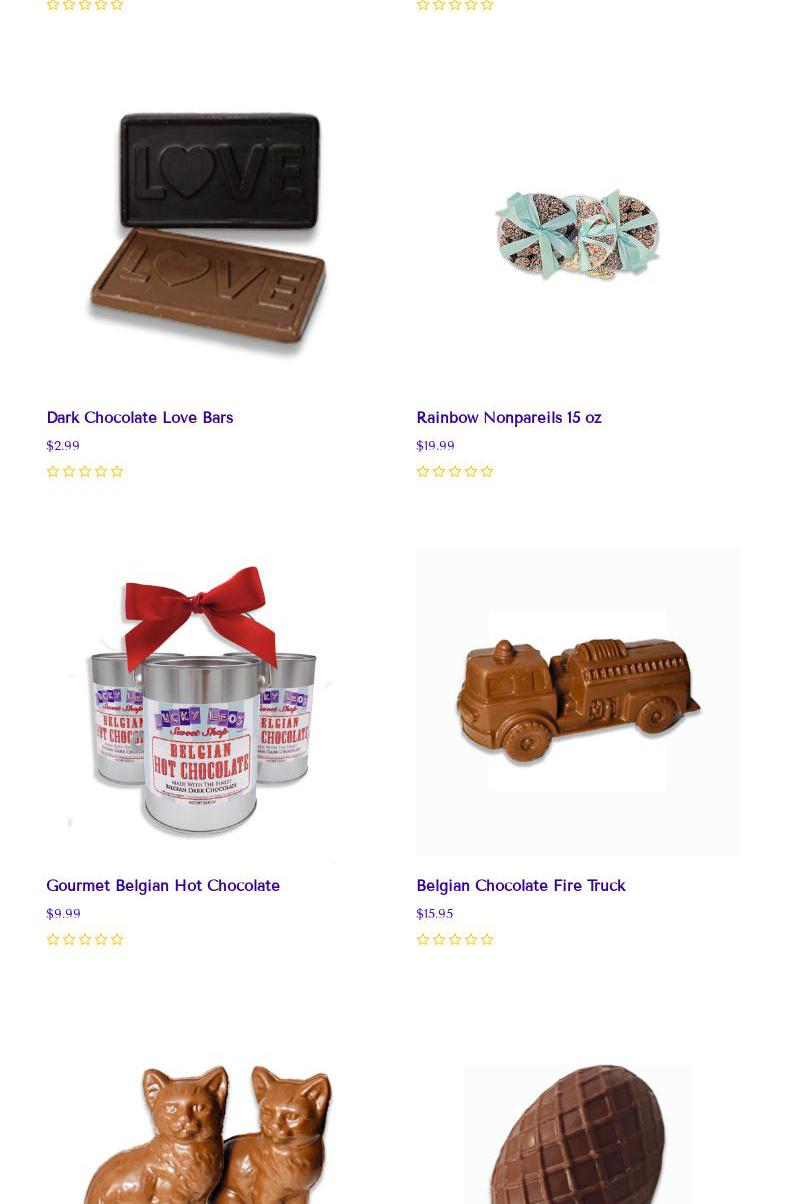This screenshot has height=1204, width=785.
Task: Click the chocolate fire truck image
Action: click(x=578, y=702)
